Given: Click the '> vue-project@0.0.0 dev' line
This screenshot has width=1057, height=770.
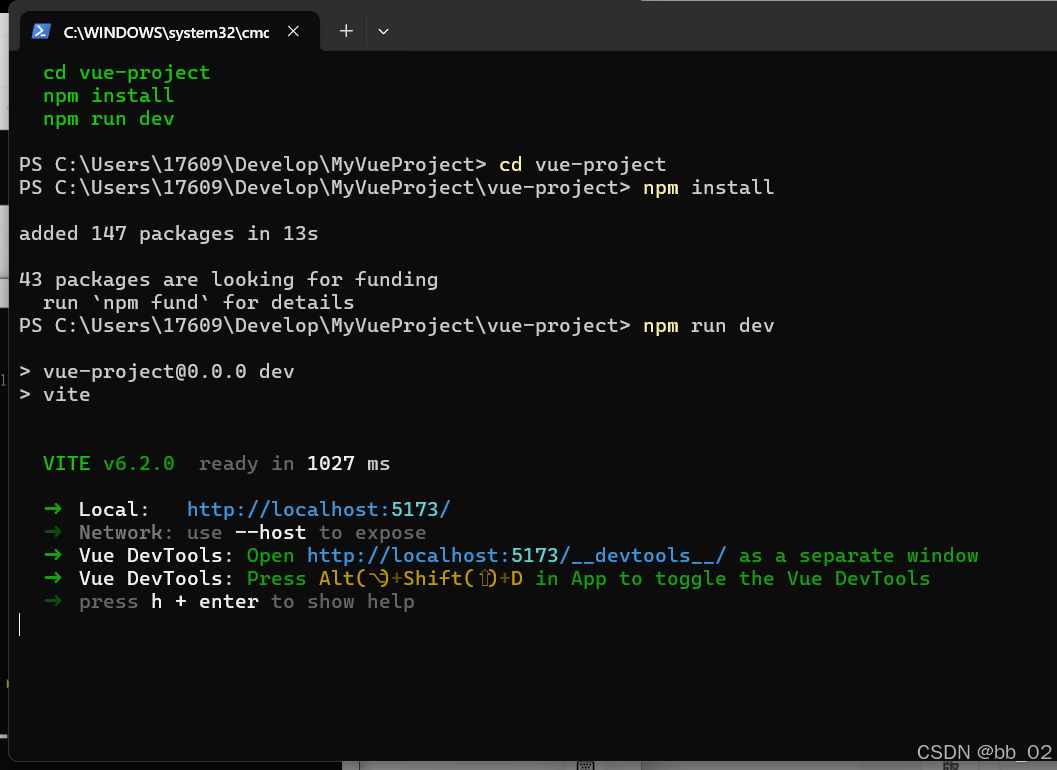Looking at the screenshot, I should click(x=156, y=372).
